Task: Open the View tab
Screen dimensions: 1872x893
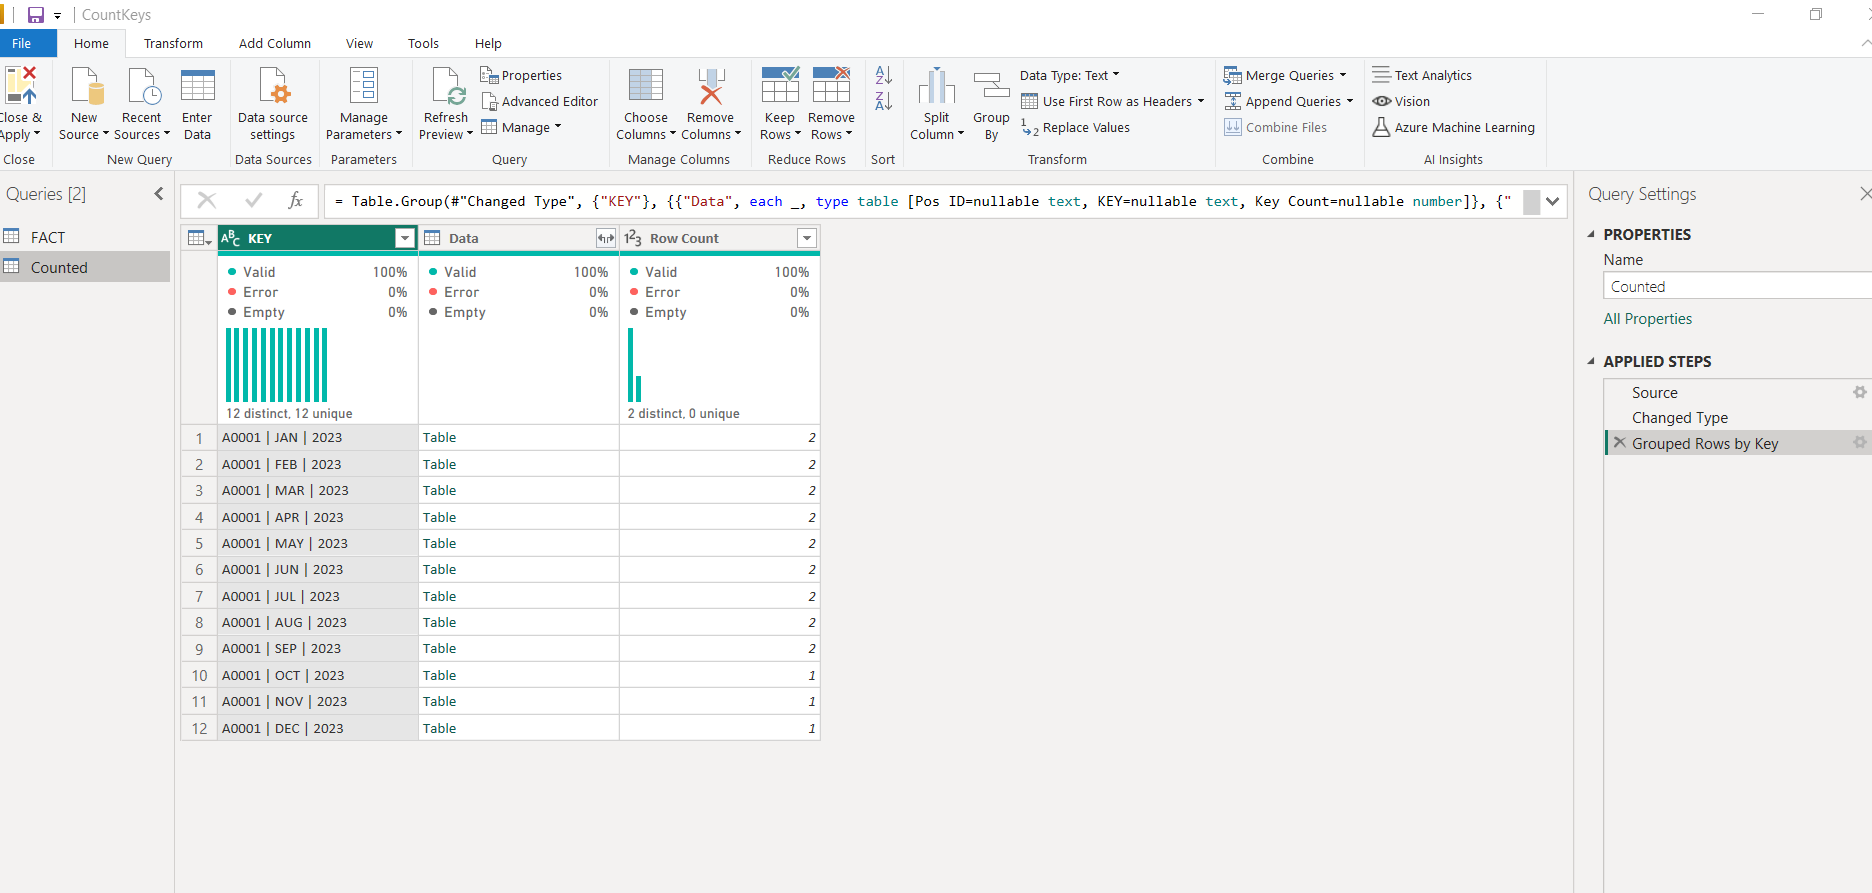Action: [359, 43]
